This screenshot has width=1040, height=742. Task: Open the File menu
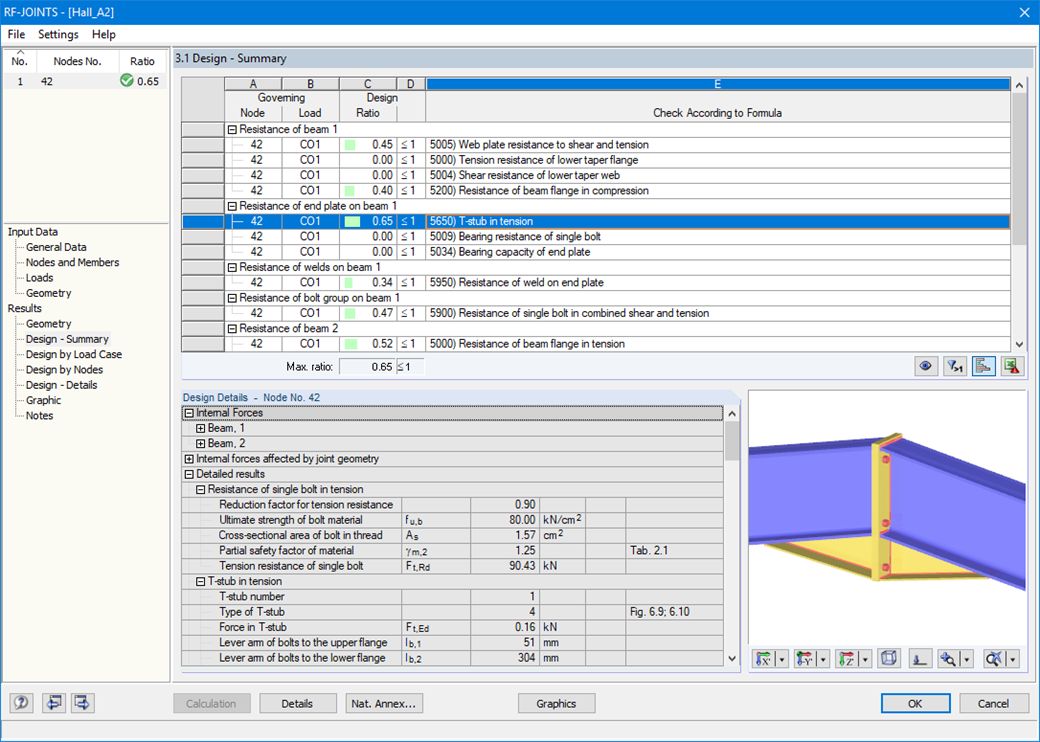click(15, 34)
